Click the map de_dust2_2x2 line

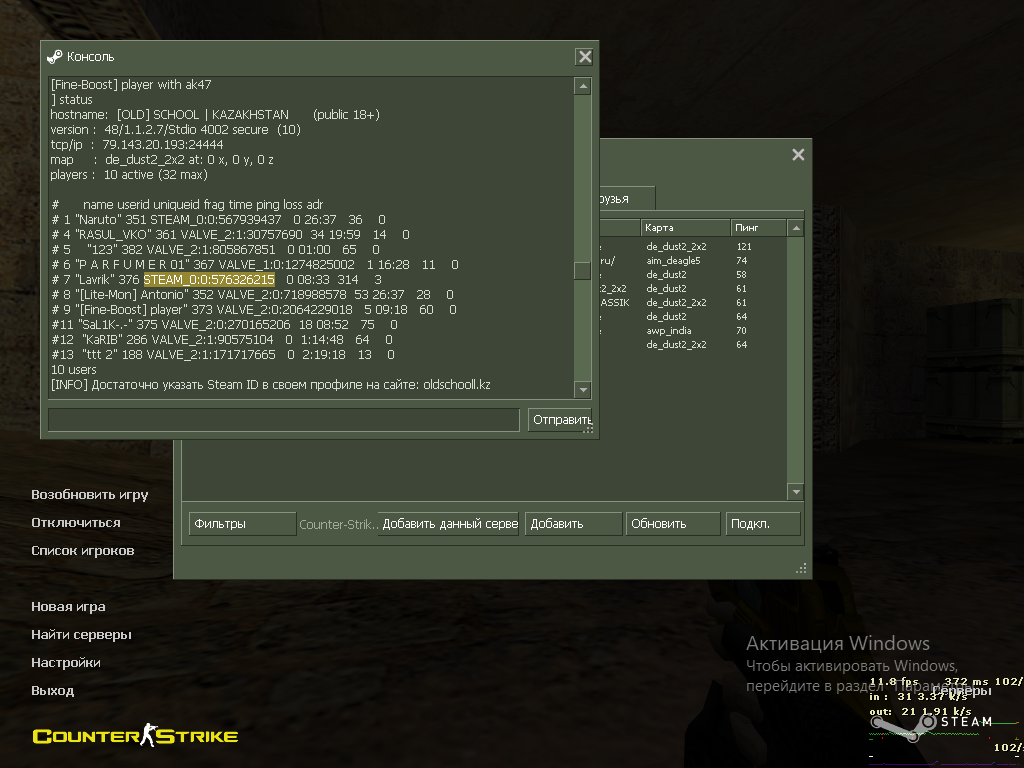[x=162, y=160]
